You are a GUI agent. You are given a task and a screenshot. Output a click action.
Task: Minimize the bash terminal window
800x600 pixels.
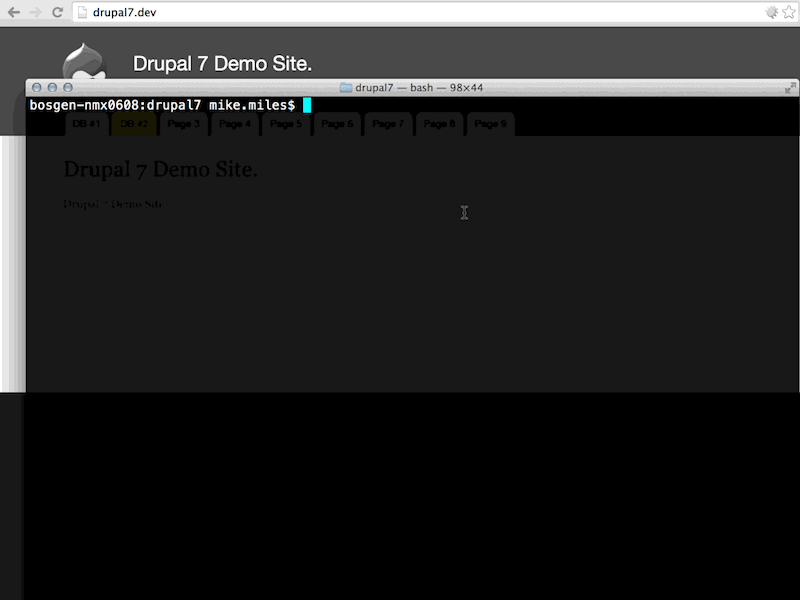[x=49, y=87]
